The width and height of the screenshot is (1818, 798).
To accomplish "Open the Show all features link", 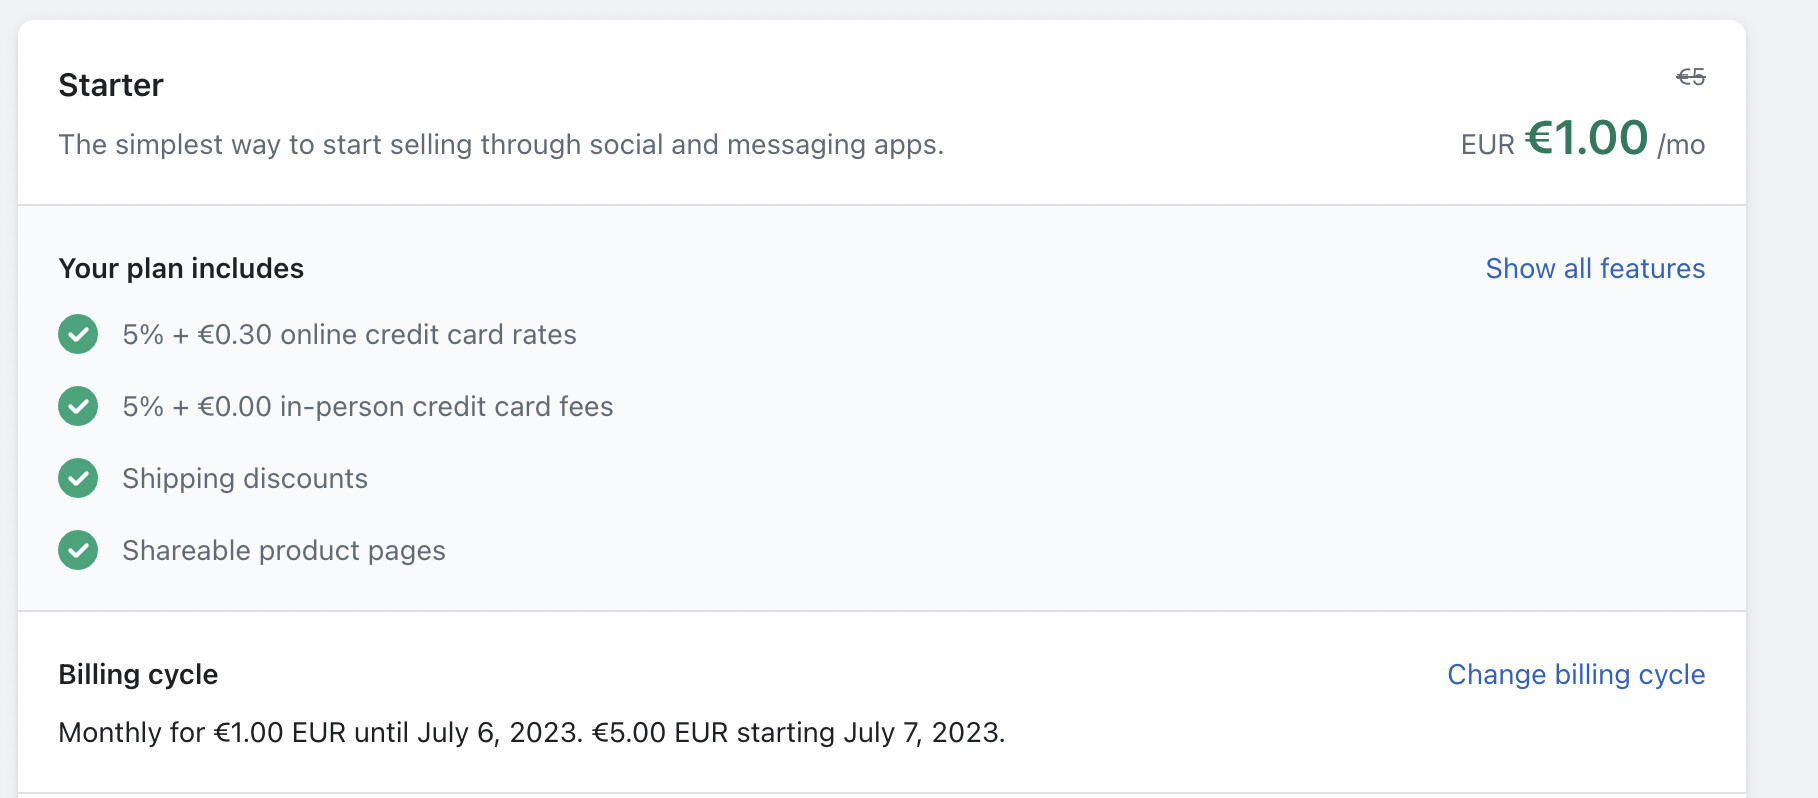I will point(1594,268).
